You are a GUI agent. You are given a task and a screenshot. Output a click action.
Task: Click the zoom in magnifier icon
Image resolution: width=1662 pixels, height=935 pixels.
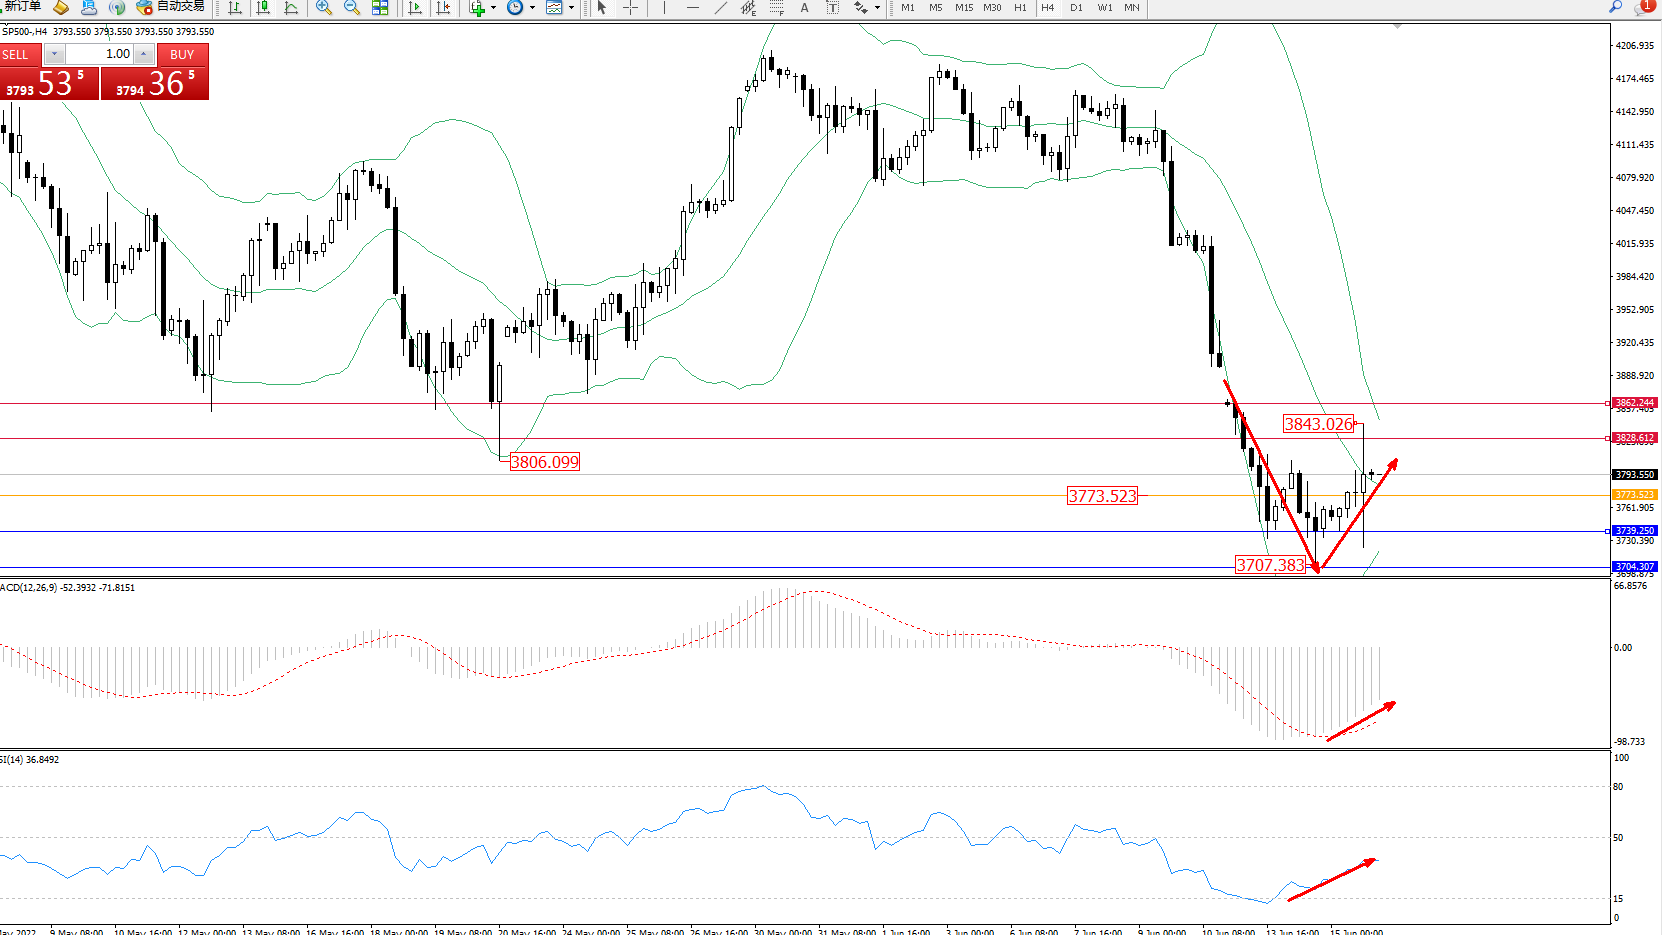(323, 8)
